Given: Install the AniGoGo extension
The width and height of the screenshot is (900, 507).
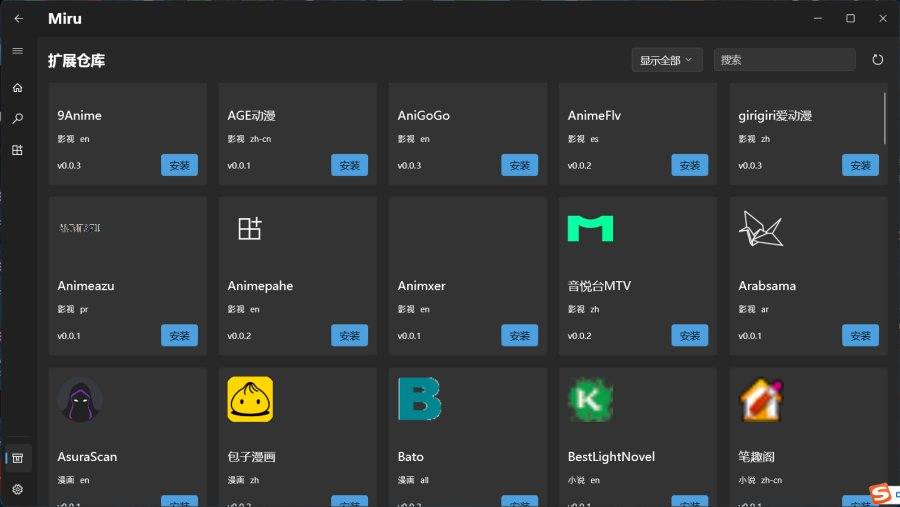Looking at the screenshot, I should point(519,165).
